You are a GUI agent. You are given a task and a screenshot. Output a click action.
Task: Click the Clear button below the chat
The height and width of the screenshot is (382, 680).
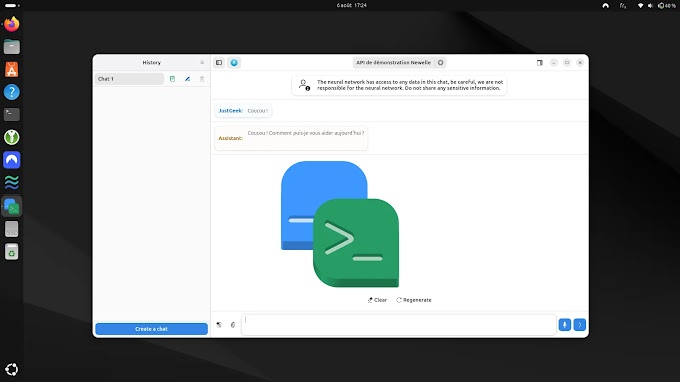click(x=377, y=300)
